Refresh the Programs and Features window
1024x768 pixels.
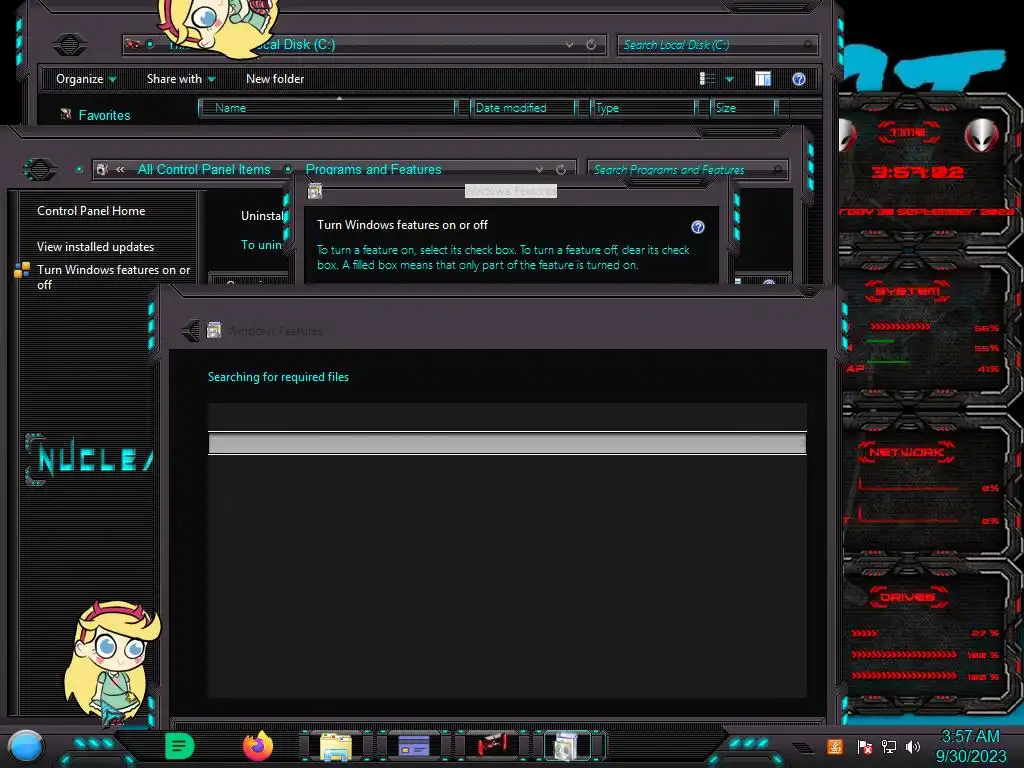click(561, 170)
